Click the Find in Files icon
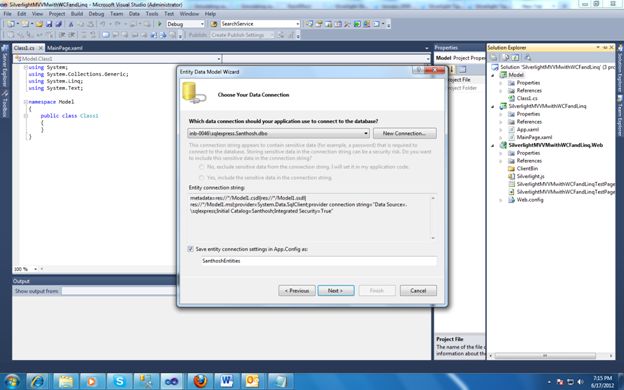Image resolution: width=624 pixels, height=390 pixels. pyautogui.click(x=214, y=24)
